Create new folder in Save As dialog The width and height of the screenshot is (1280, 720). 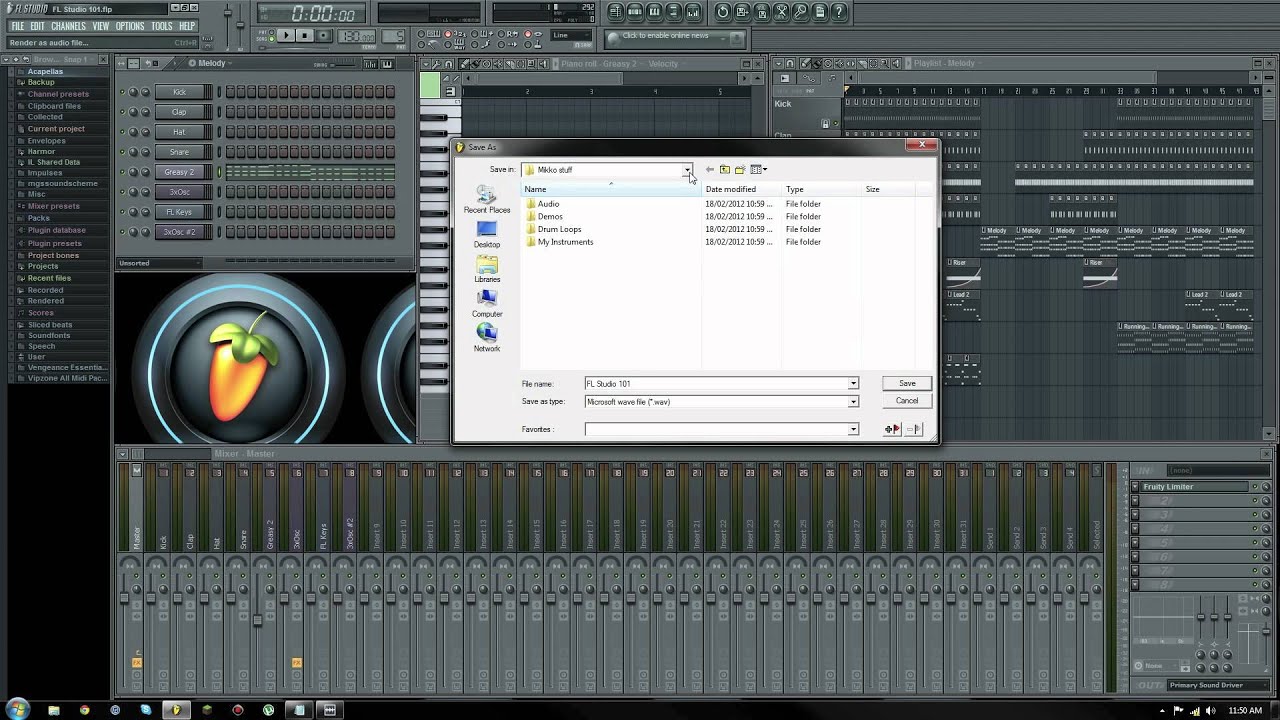coord(740,170)
